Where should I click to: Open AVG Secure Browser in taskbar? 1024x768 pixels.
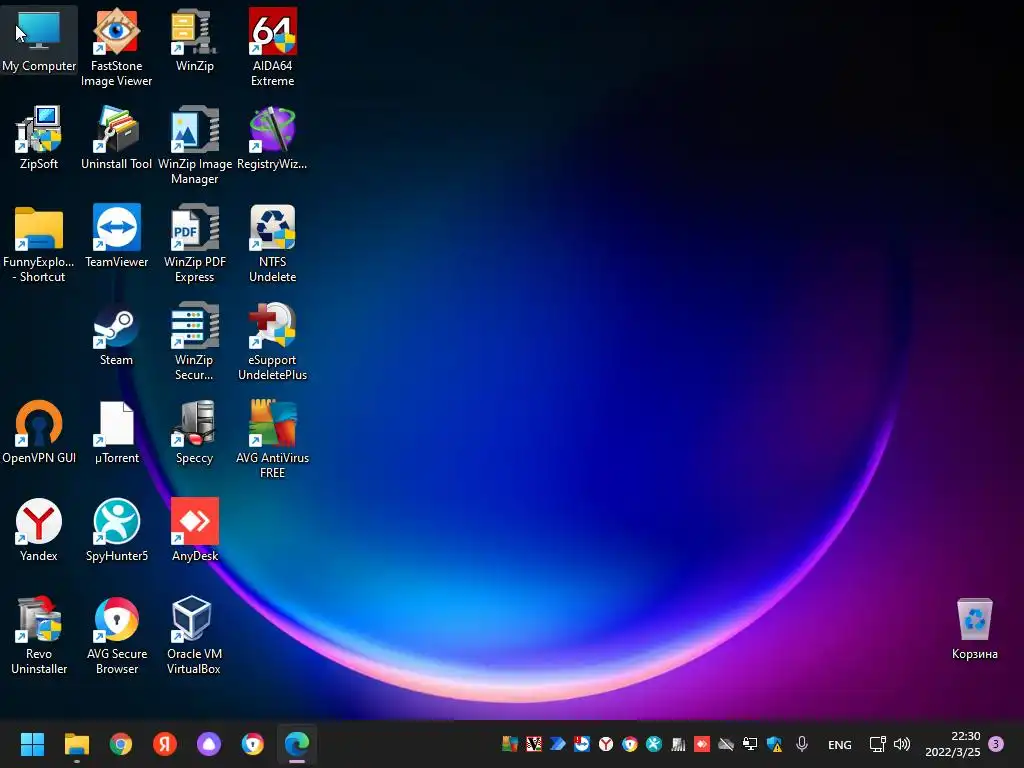[253, 744]
